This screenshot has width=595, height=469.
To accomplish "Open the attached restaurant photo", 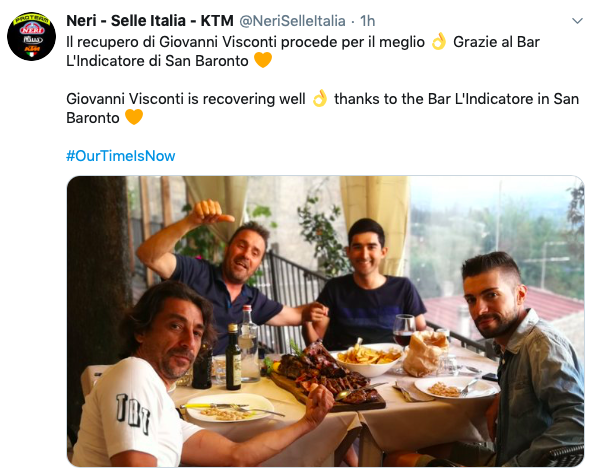I will (326, 321).
